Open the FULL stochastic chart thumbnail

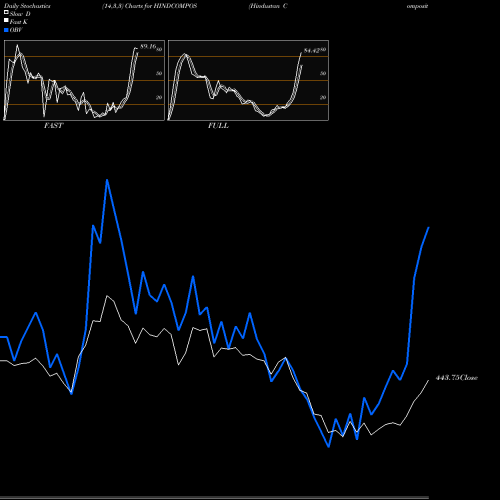(x=248, y=80)
